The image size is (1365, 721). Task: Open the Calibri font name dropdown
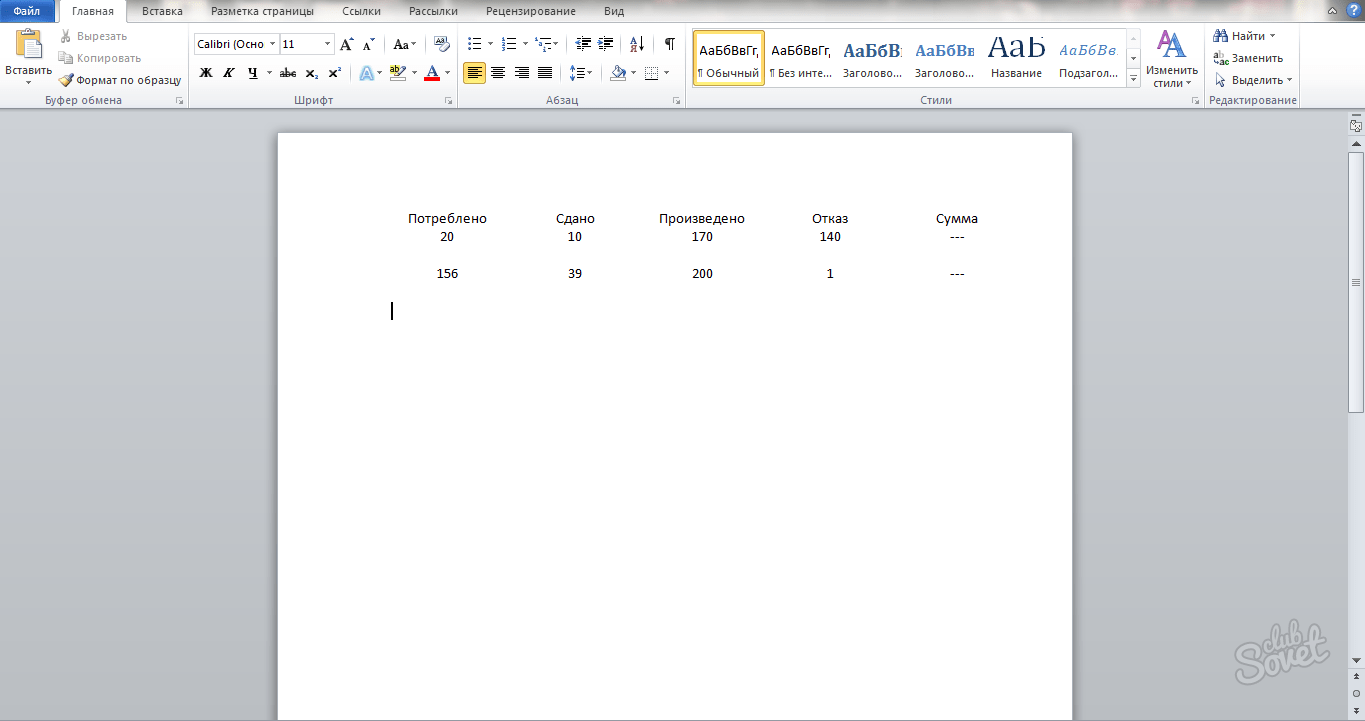pos(273,44)
